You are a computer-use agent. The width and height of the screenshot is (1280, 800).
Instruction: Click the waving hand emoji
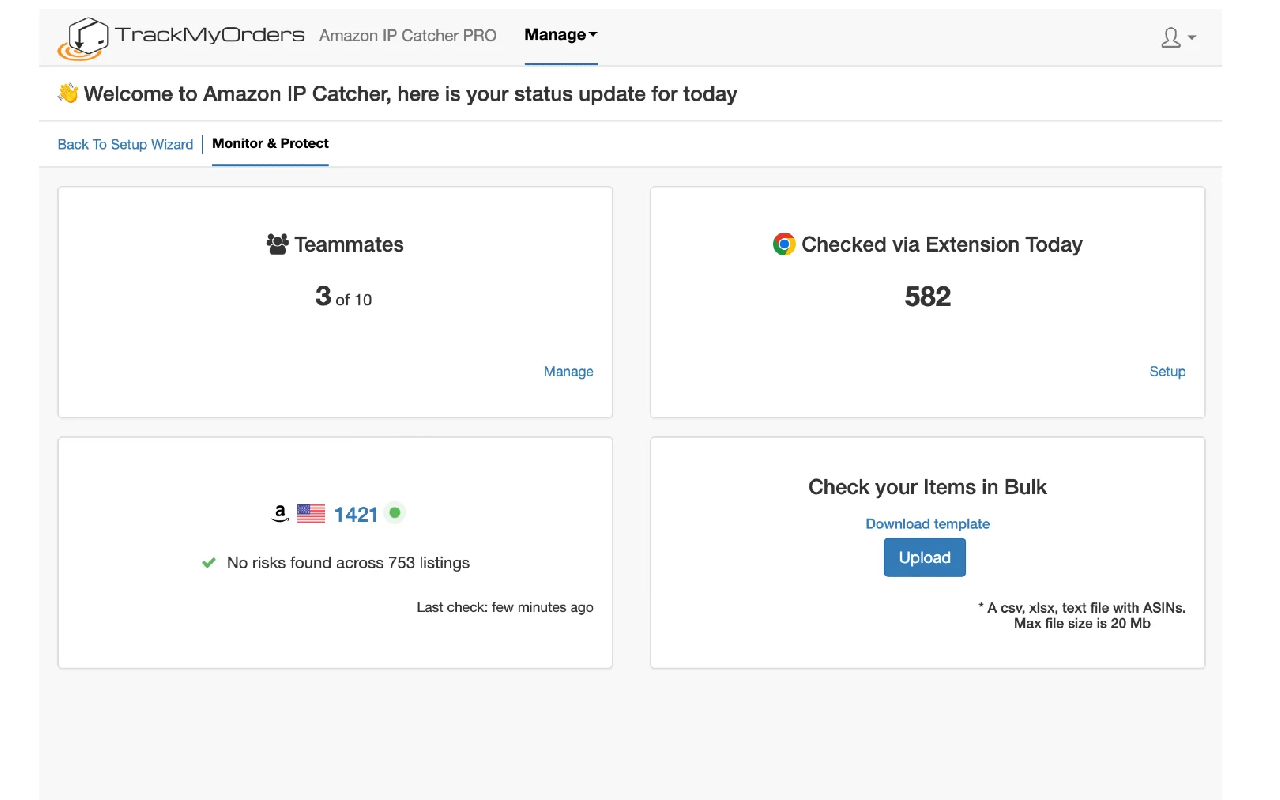(68, 94)
